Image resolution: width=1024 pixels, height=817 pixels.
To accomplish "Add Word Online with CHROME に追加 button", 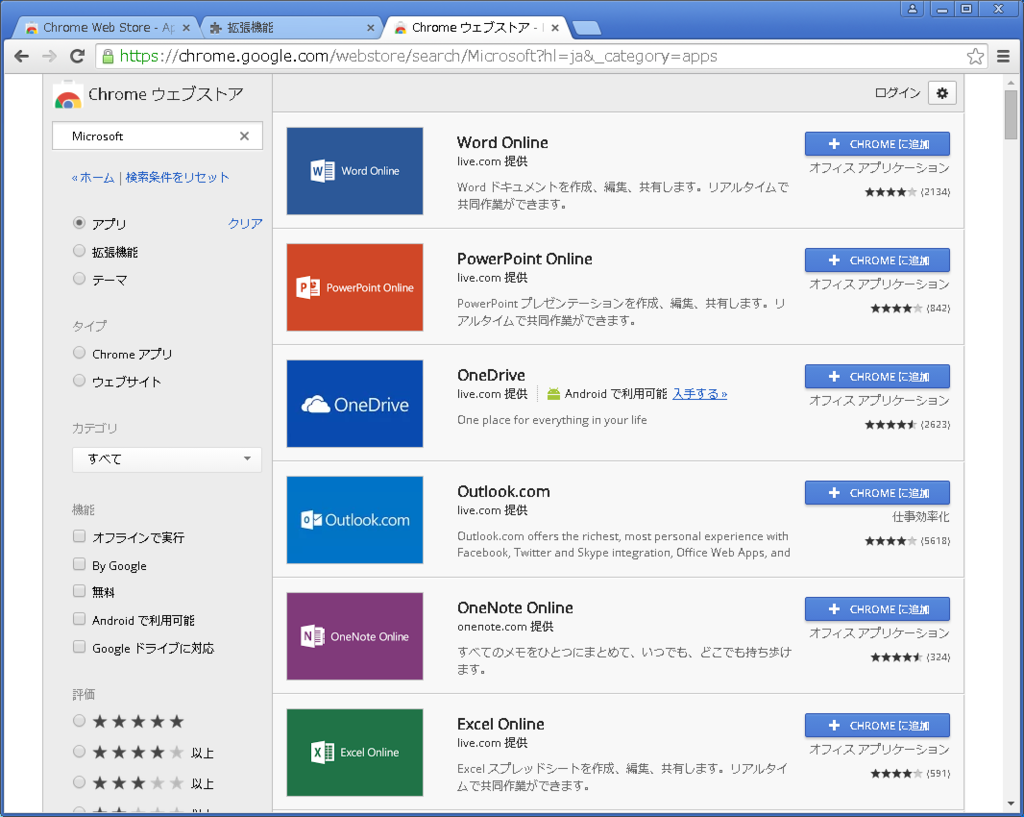I will [877, 144].
